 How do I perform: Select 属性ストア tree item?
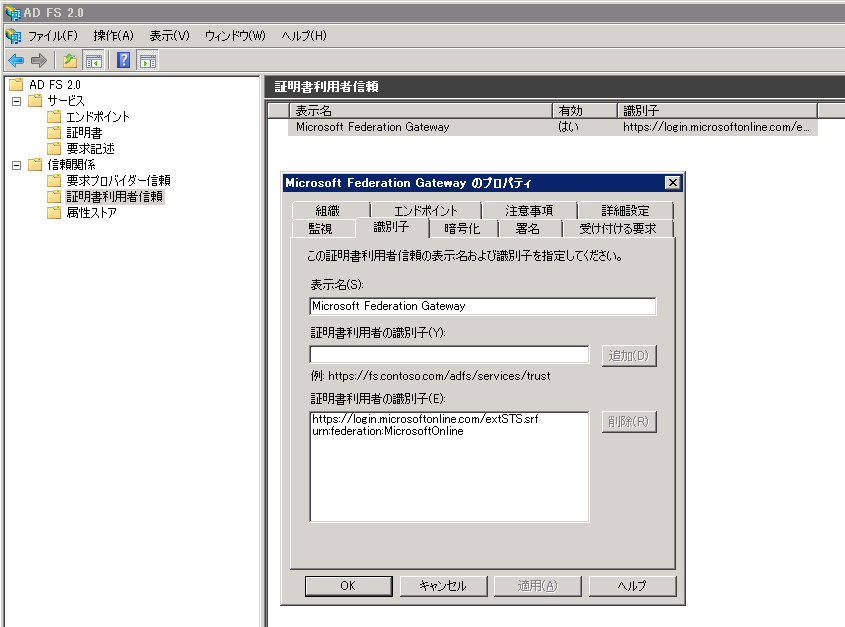[91, 213]
